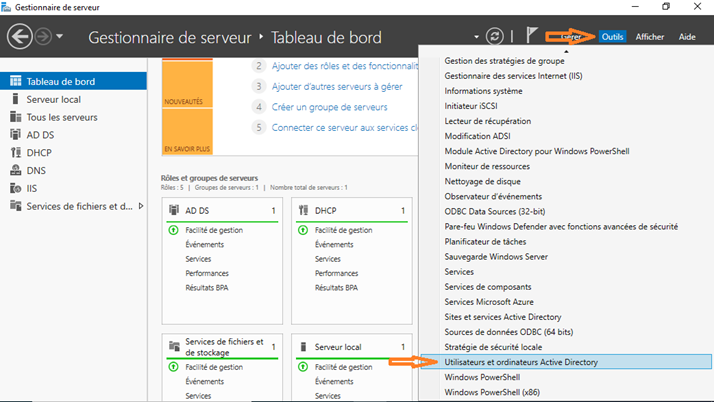Click Services de fichiers sidebar icon
714x402 pixels.
click(x=15, y=205)
